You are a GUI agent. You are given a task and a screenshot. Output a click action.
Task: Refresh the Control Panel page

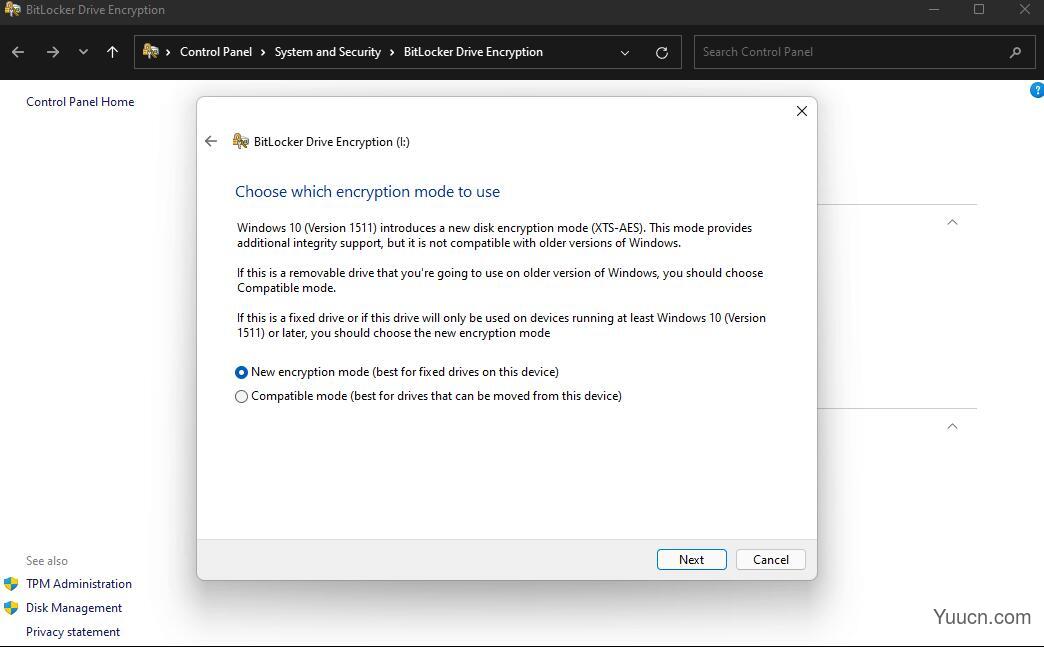click(x=662, y=53)
